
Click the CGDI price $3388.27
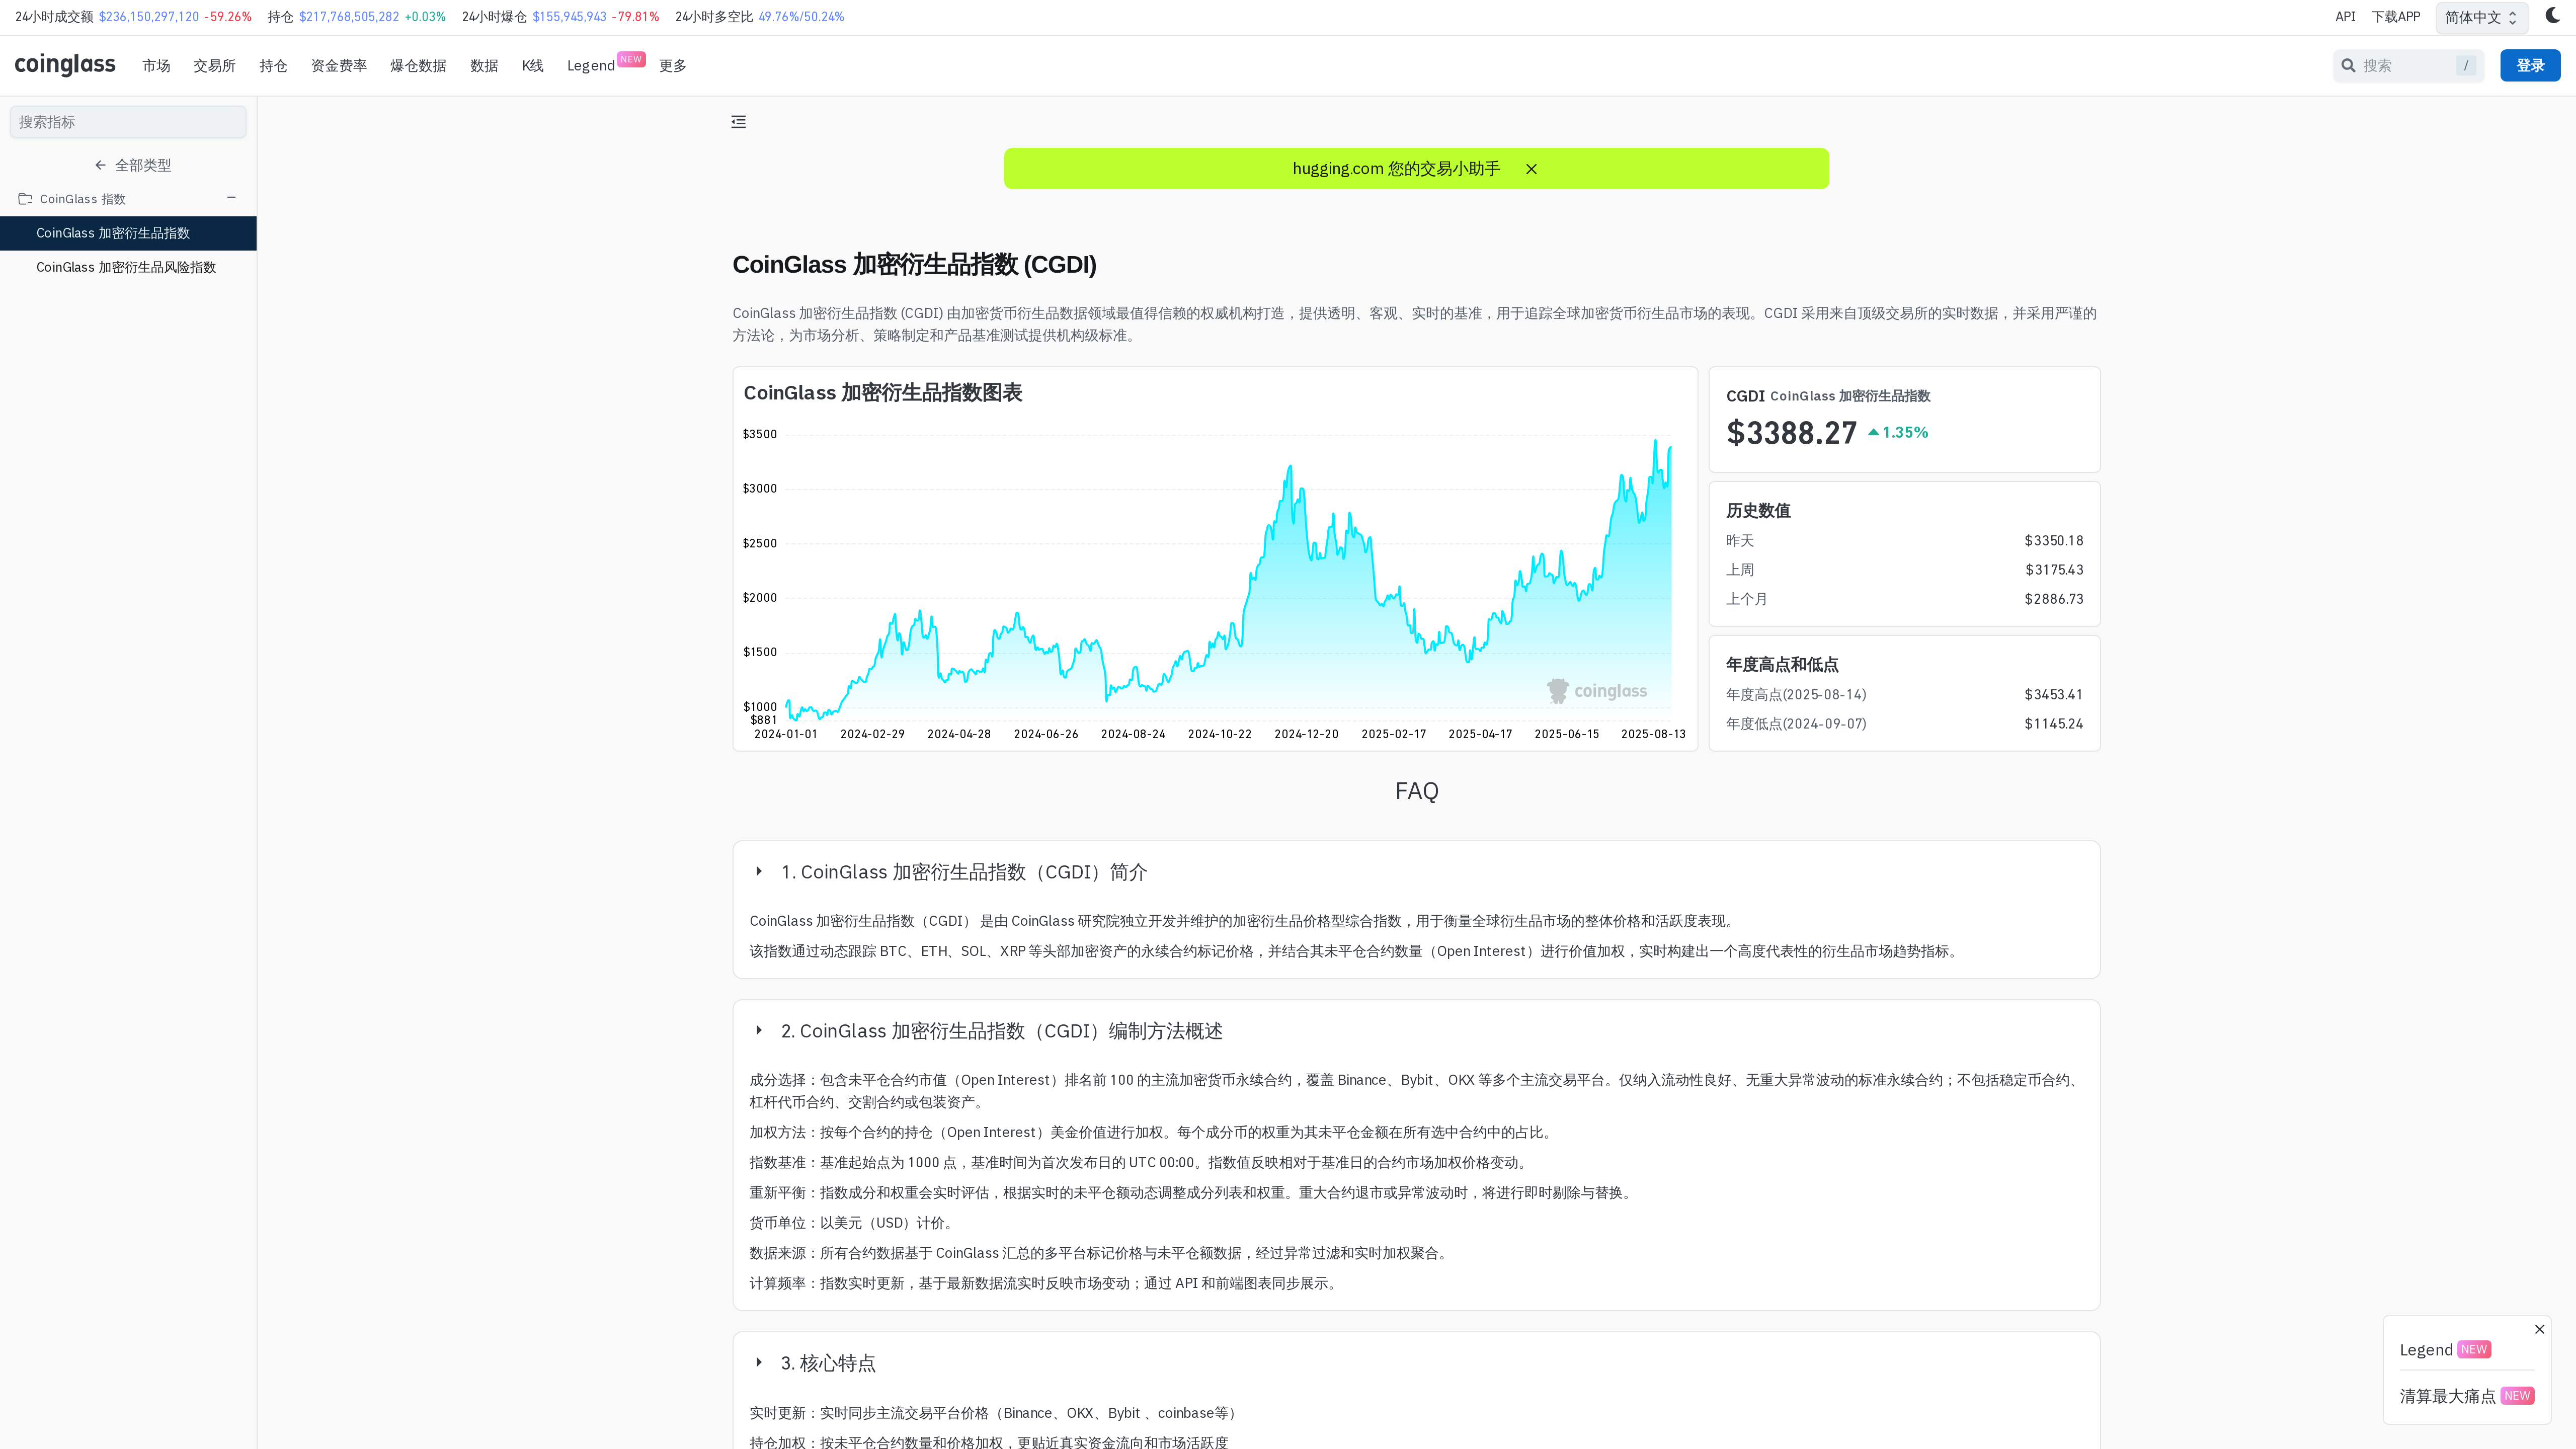tap(1791, 433)
